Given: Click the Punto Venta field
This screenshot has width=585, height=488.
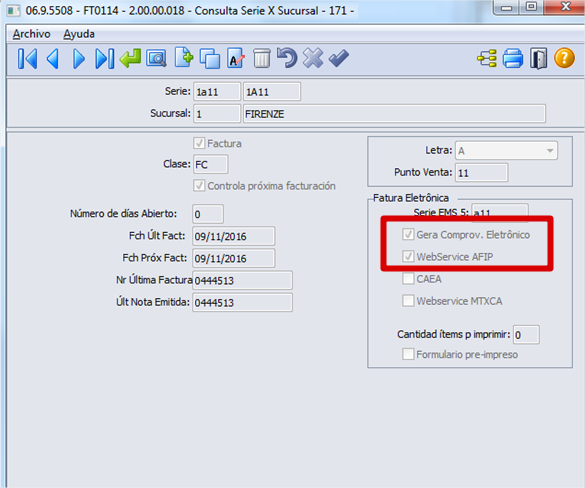Looking at the screenshot, I should (x=481, y=173).
